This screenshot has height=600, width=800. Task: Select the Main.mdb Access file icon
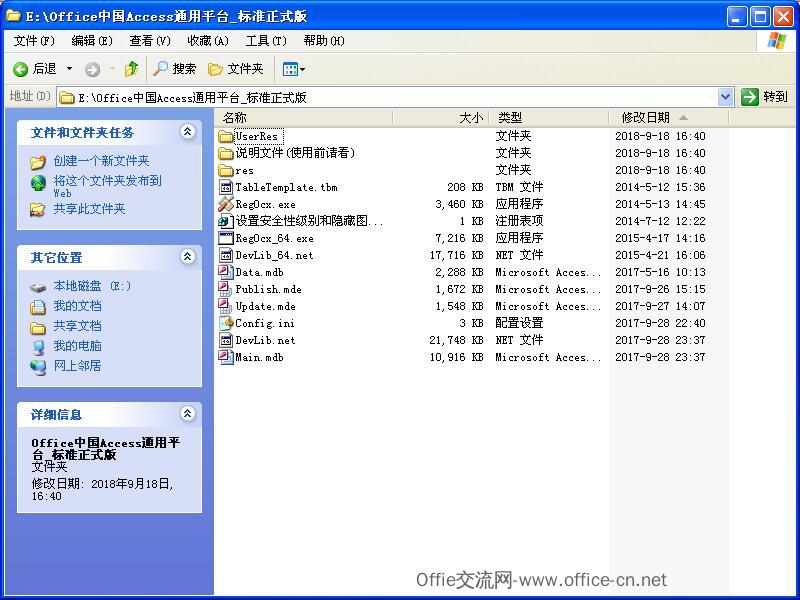[226, 357]
